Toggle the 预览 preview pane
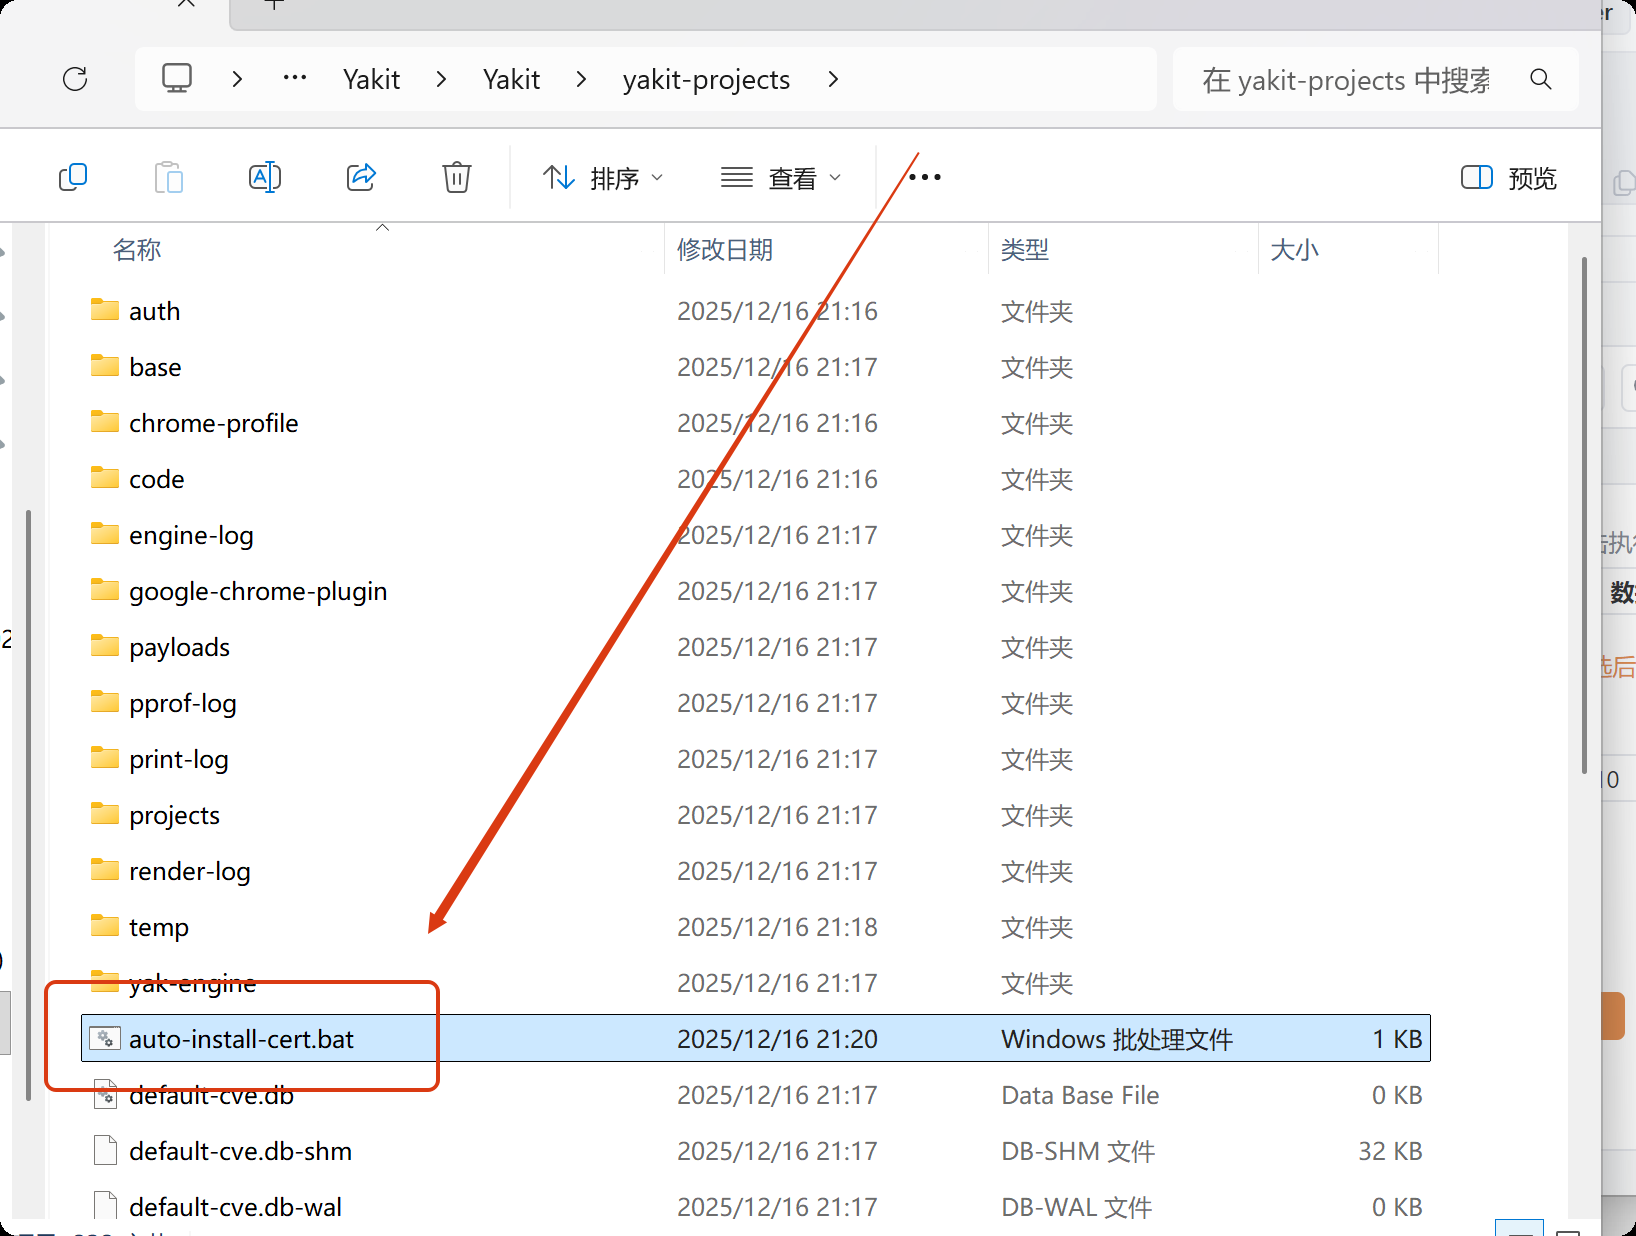The height and width of the screenshot is (1236, 1636). pos(1509,178)
